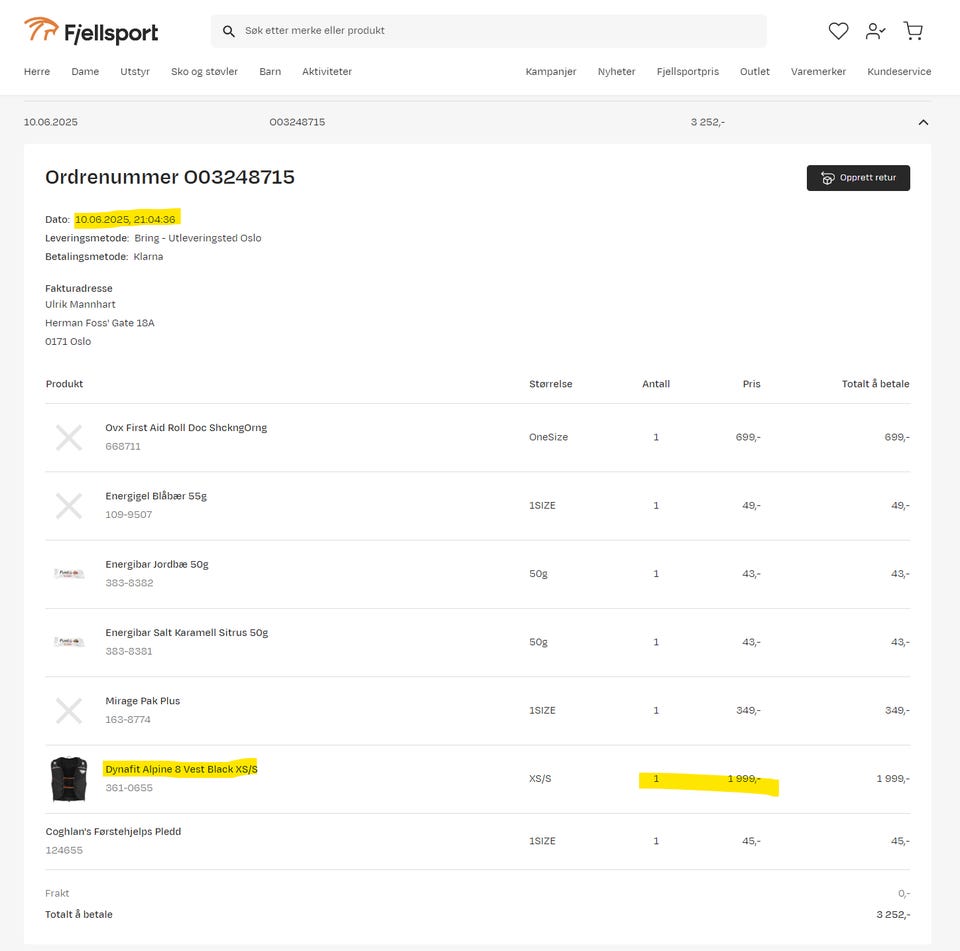This screenshot has height=951, width=960.
Task: Open the shopping cart icon
Action: click(x=913, y=31)
